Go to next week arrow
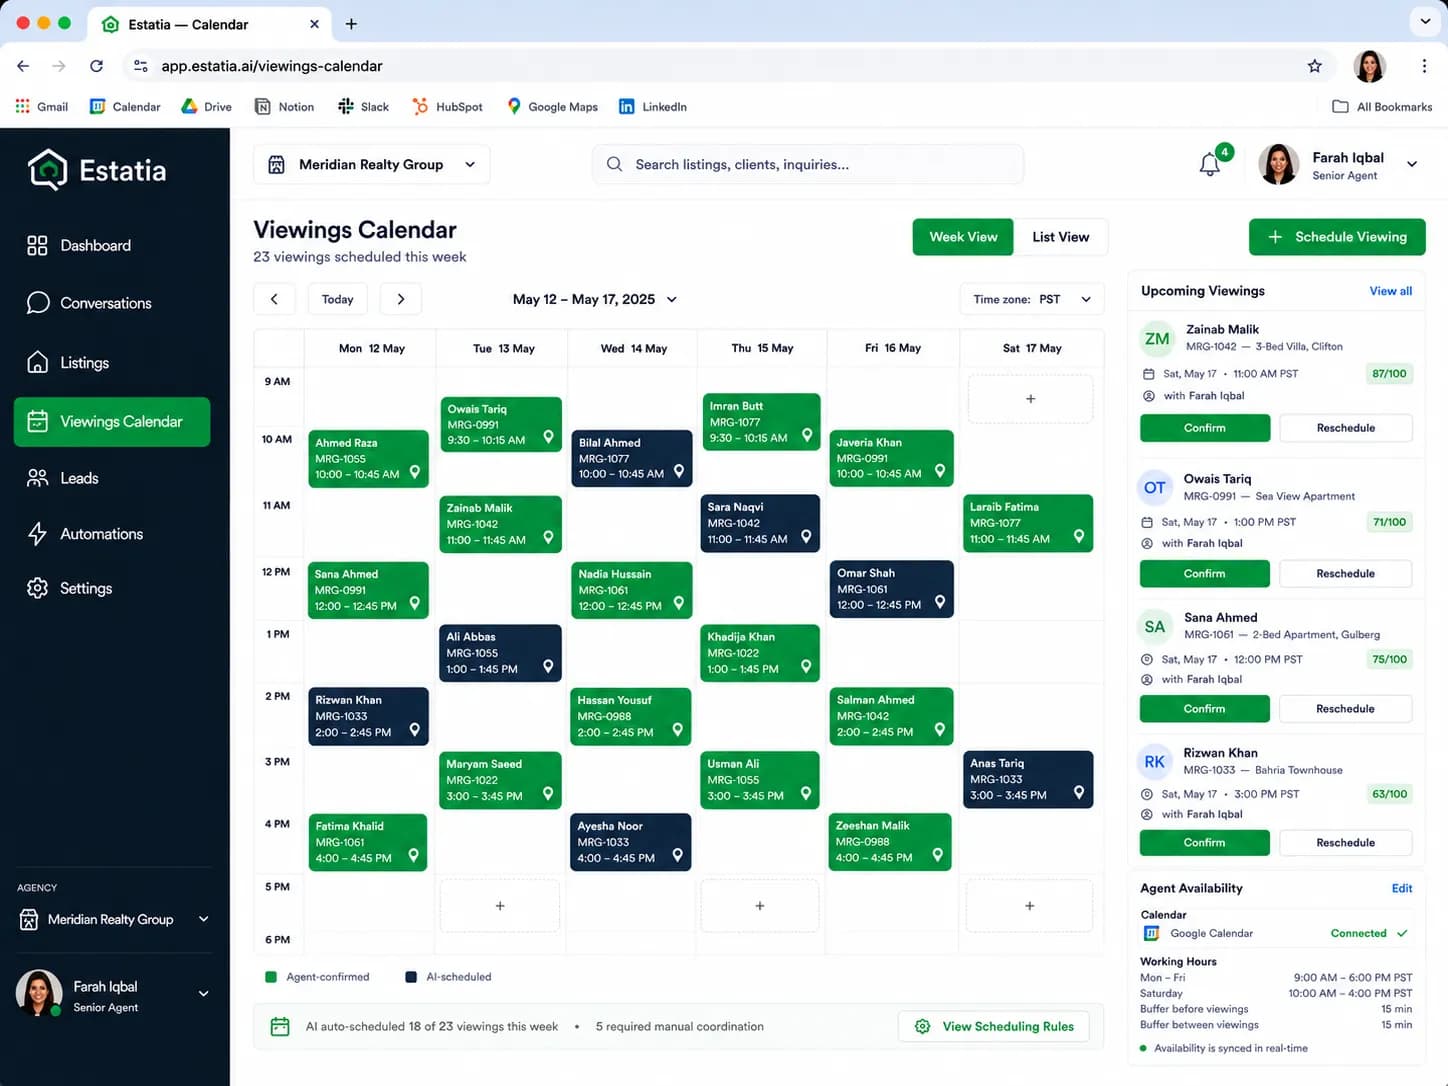 point(401,299)
